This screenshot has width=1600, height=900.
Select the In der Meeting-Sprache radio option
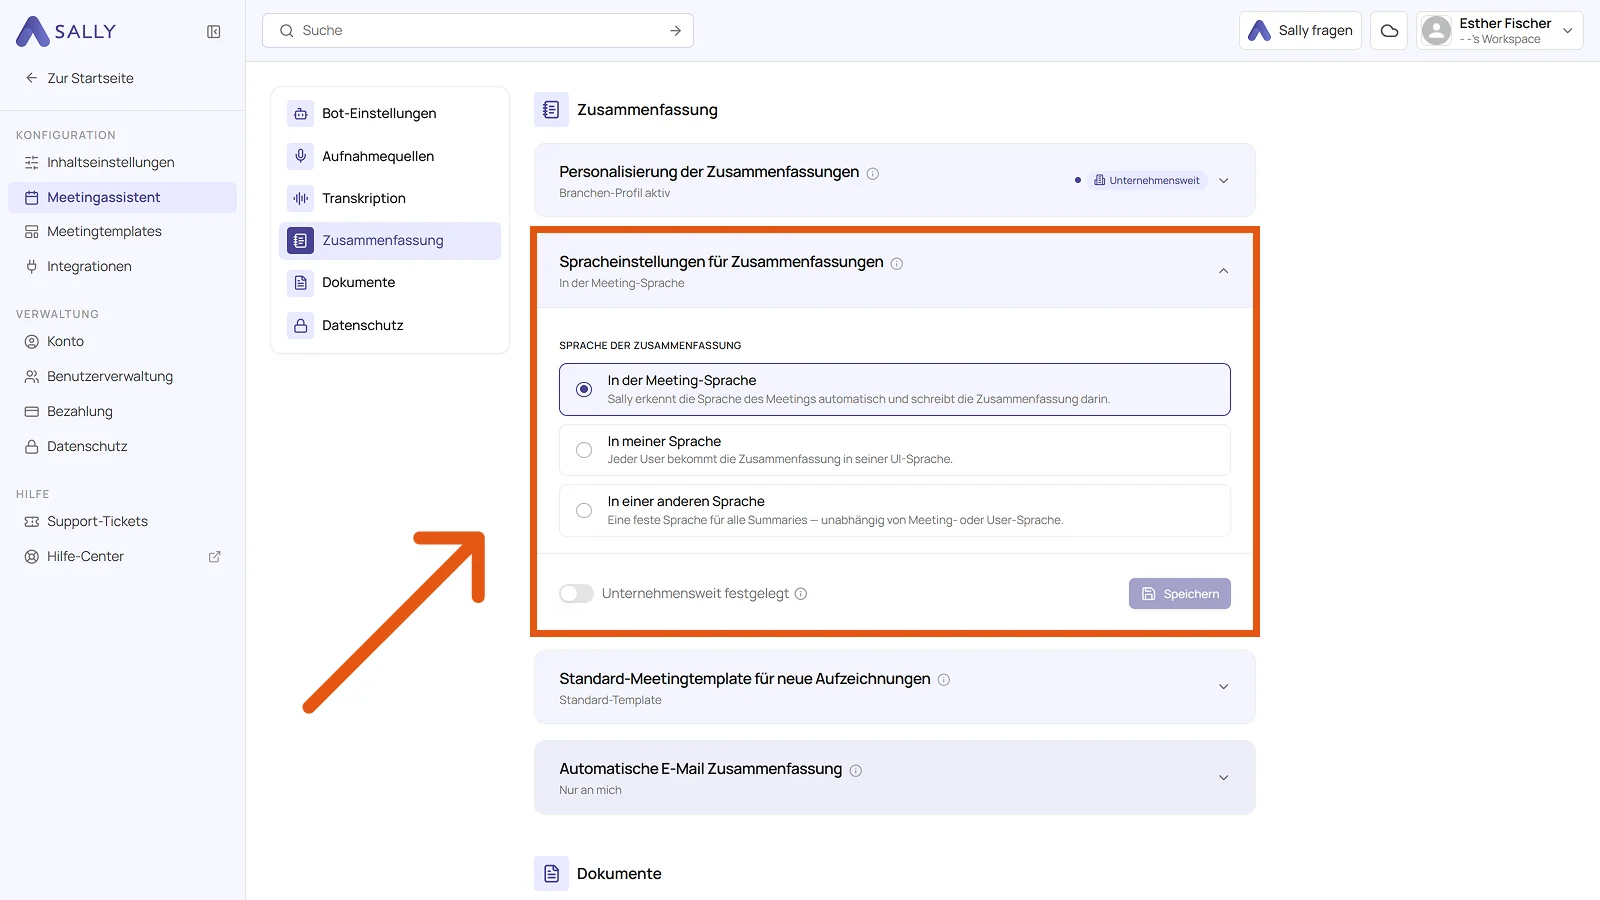click(x=584, y=389)
